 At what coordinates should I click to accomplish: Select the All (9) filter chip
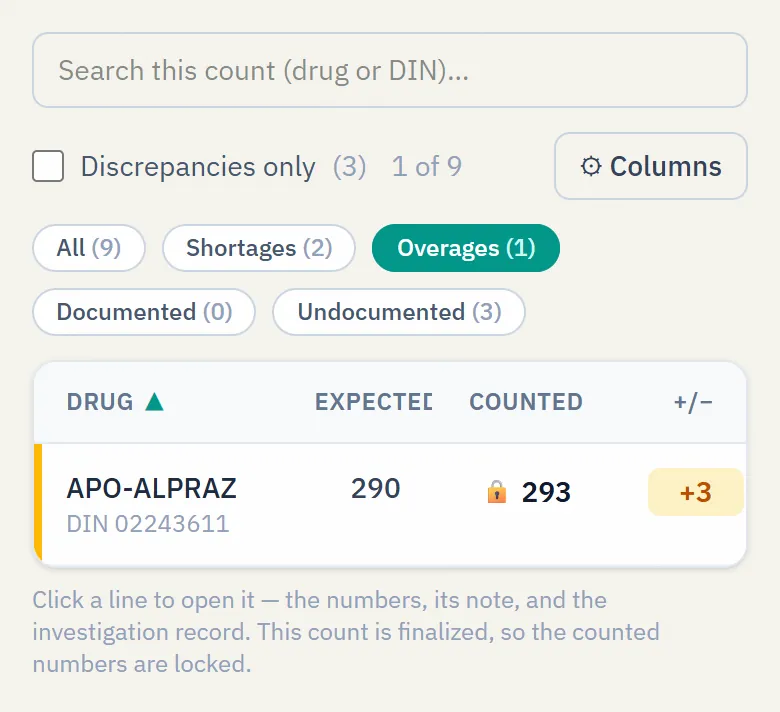point(89,248)
